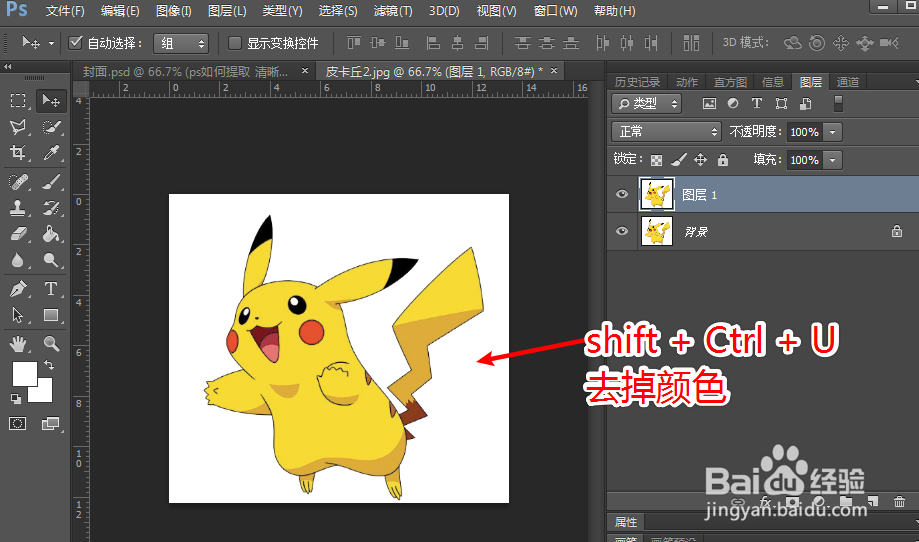Click the foreground color swatch
Viewport: 919px width, 542px height.
tap(25, 373)
